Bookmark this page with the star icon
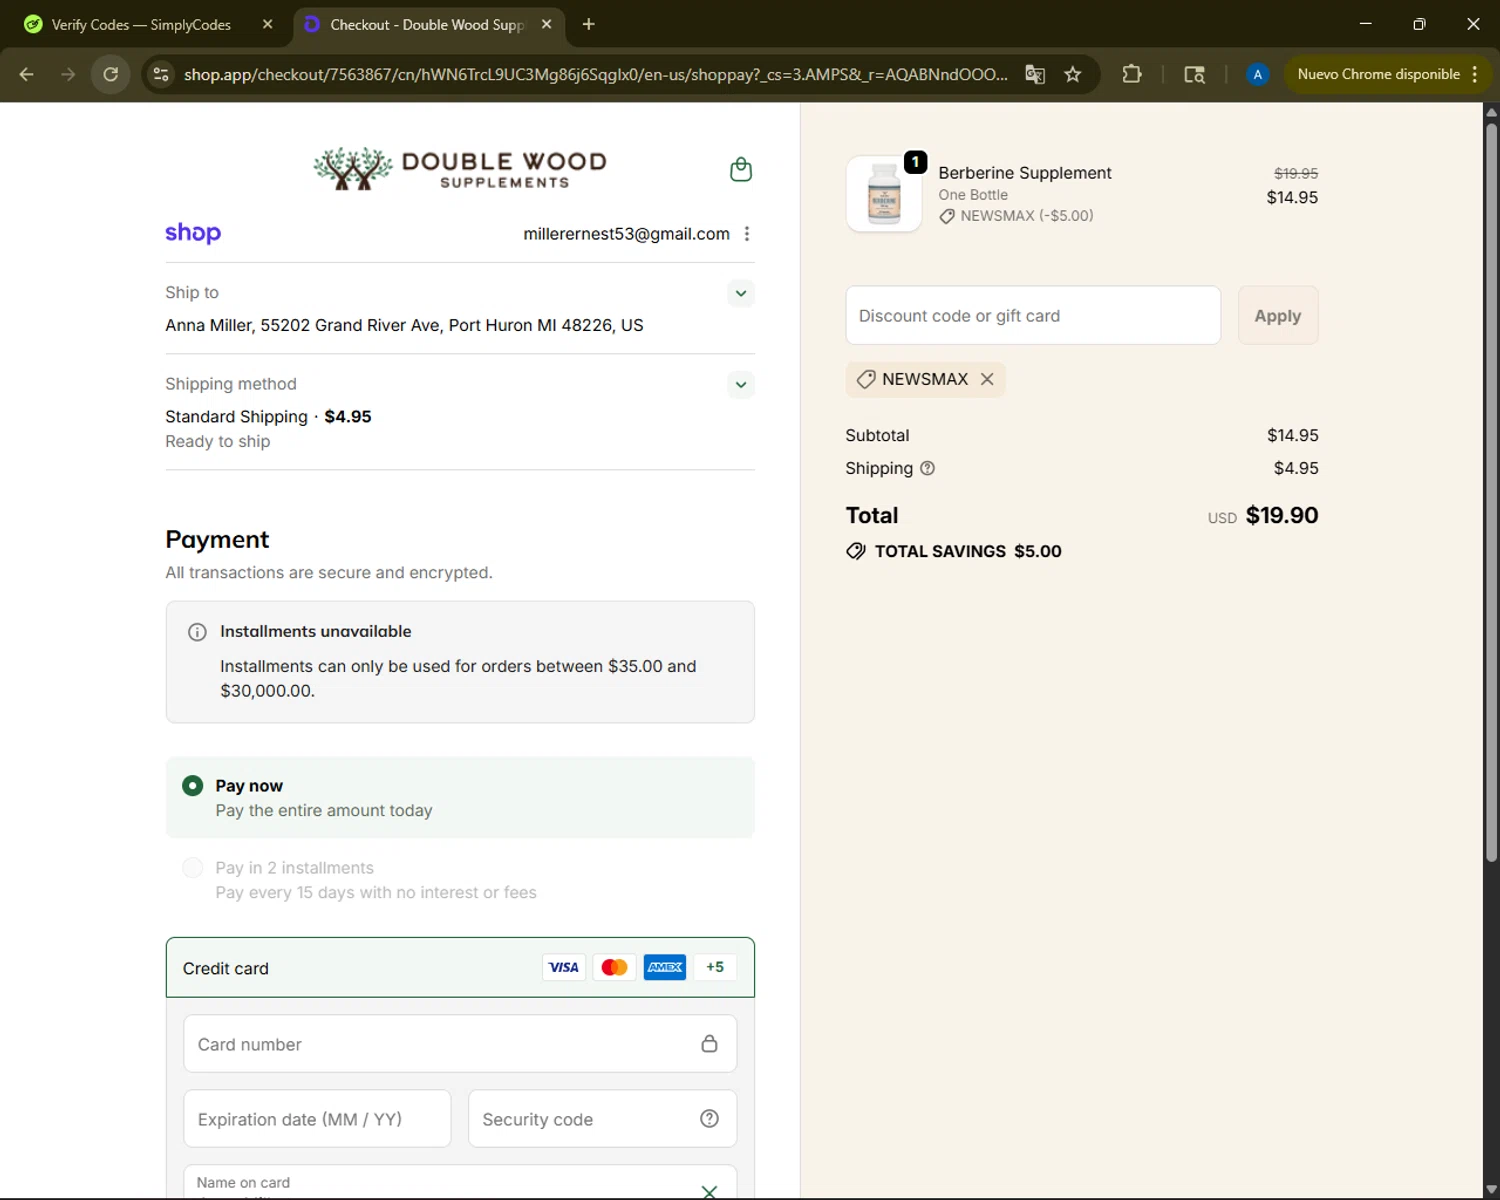This screenshot has height=1200, width=1500. pos(1072,74)
